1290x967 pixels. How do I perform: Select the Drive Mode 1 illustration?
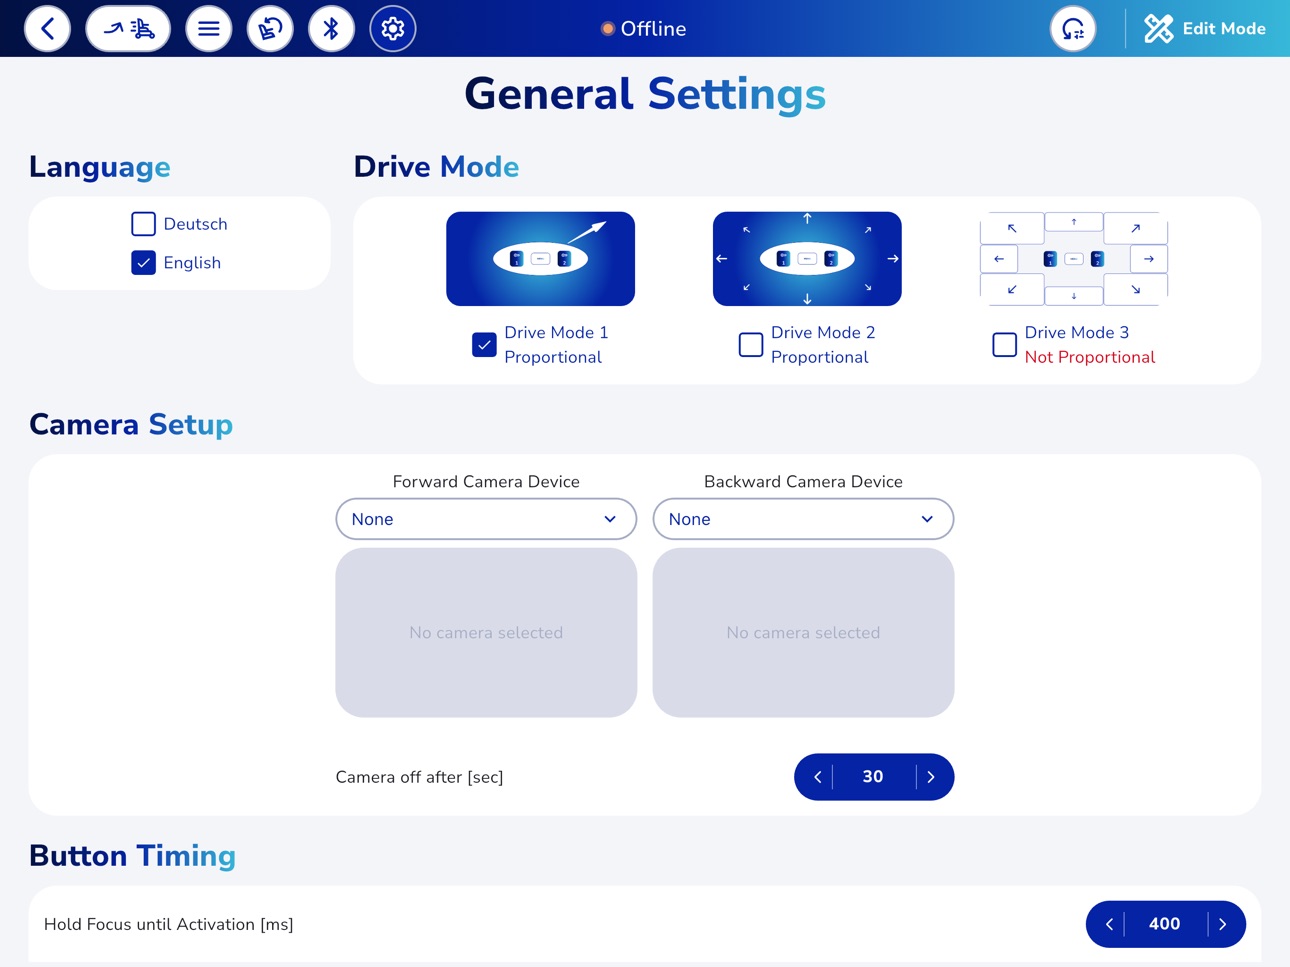click(x=540, y=259)
